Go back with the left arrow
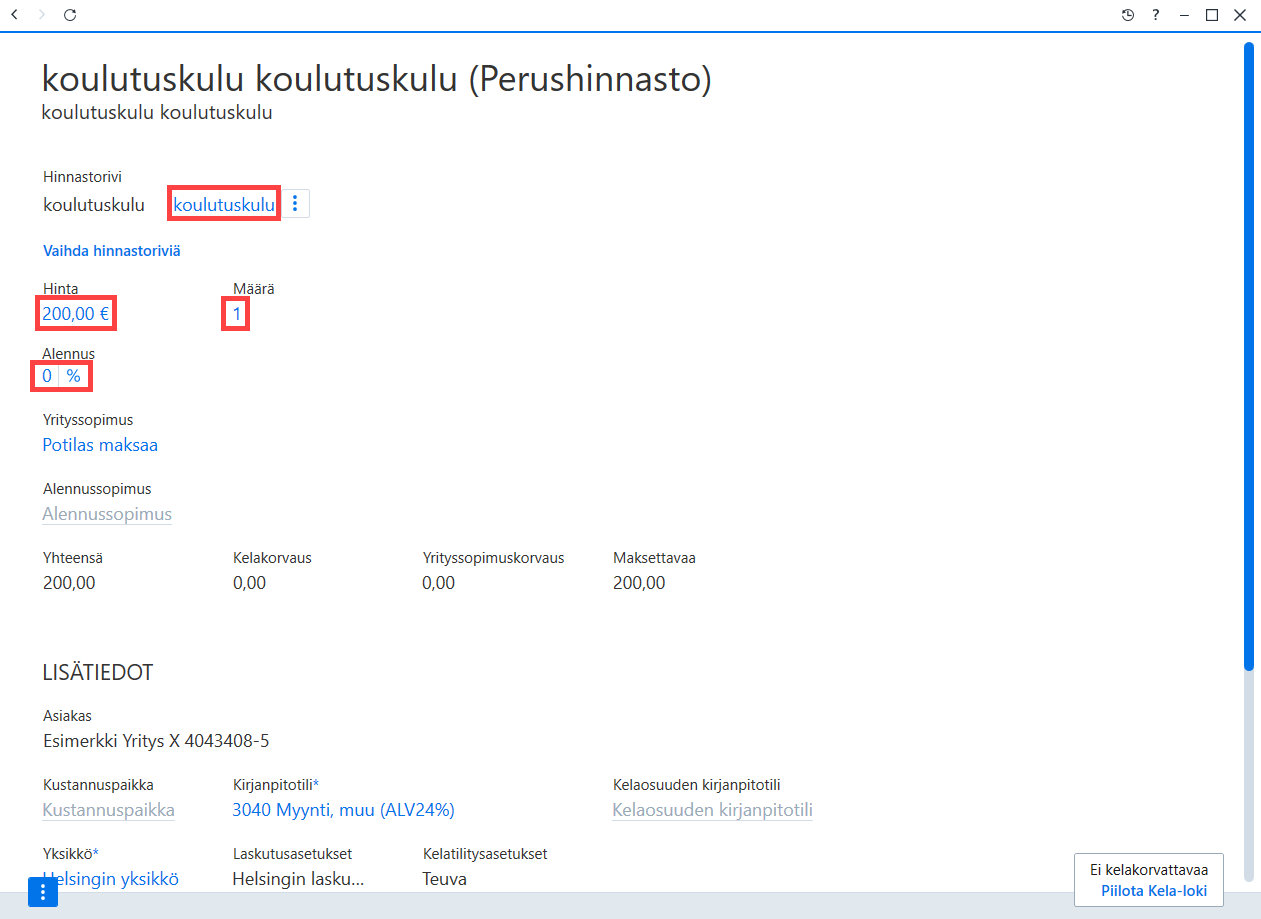 click(14, 15)
